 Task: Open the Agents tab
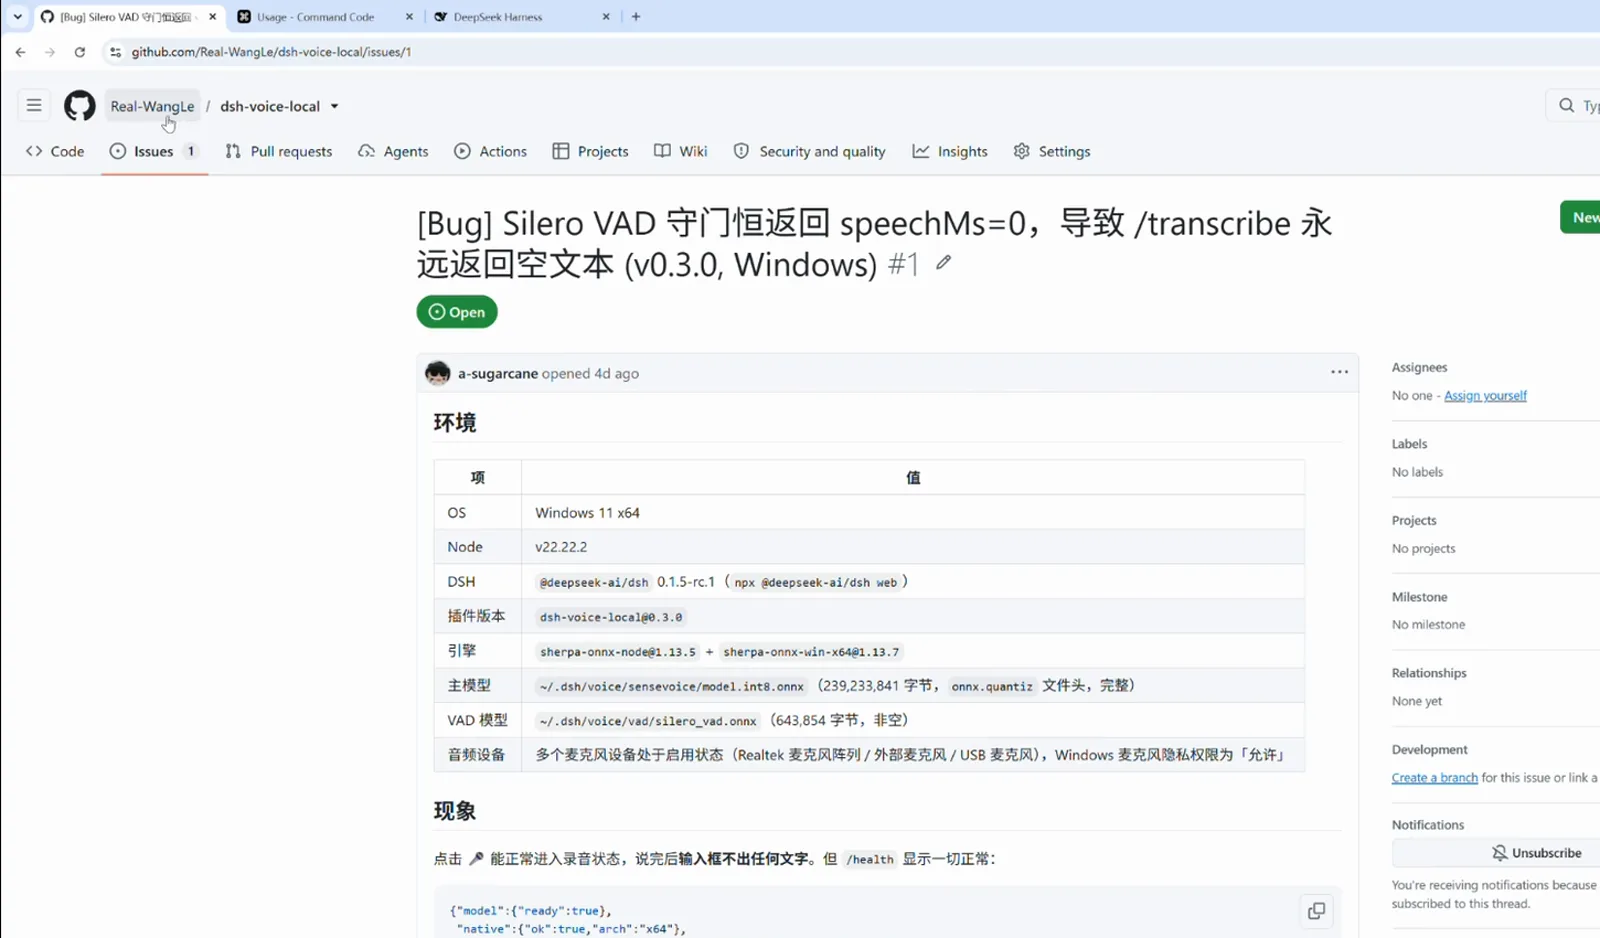(x=393, y=151)
